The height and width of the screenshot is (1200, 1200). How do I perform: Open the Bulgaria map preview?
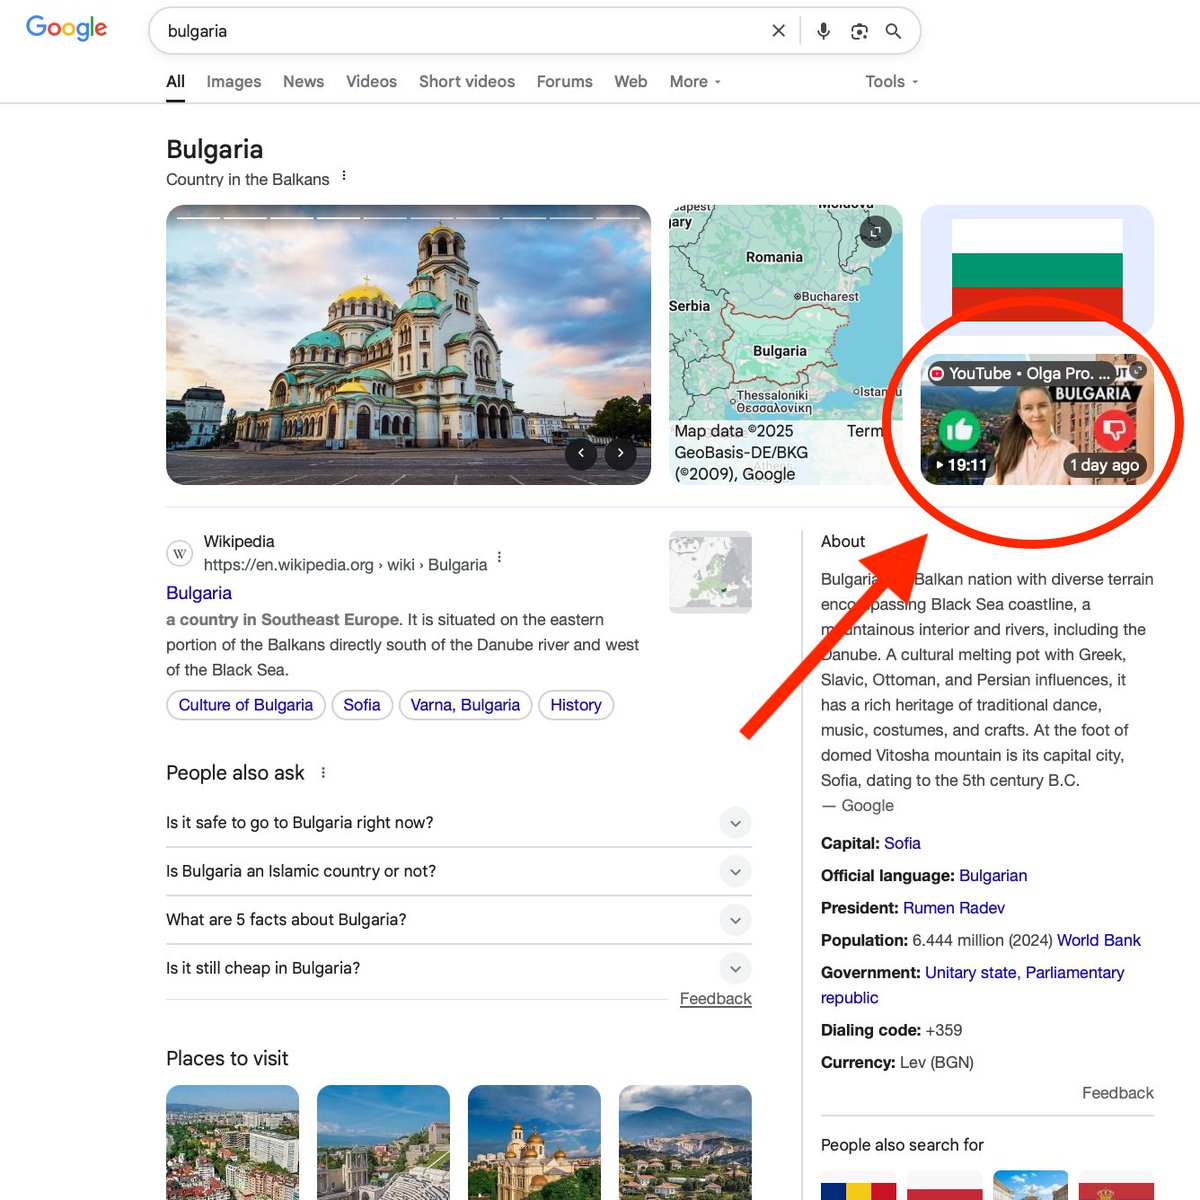tap(785, 345)
